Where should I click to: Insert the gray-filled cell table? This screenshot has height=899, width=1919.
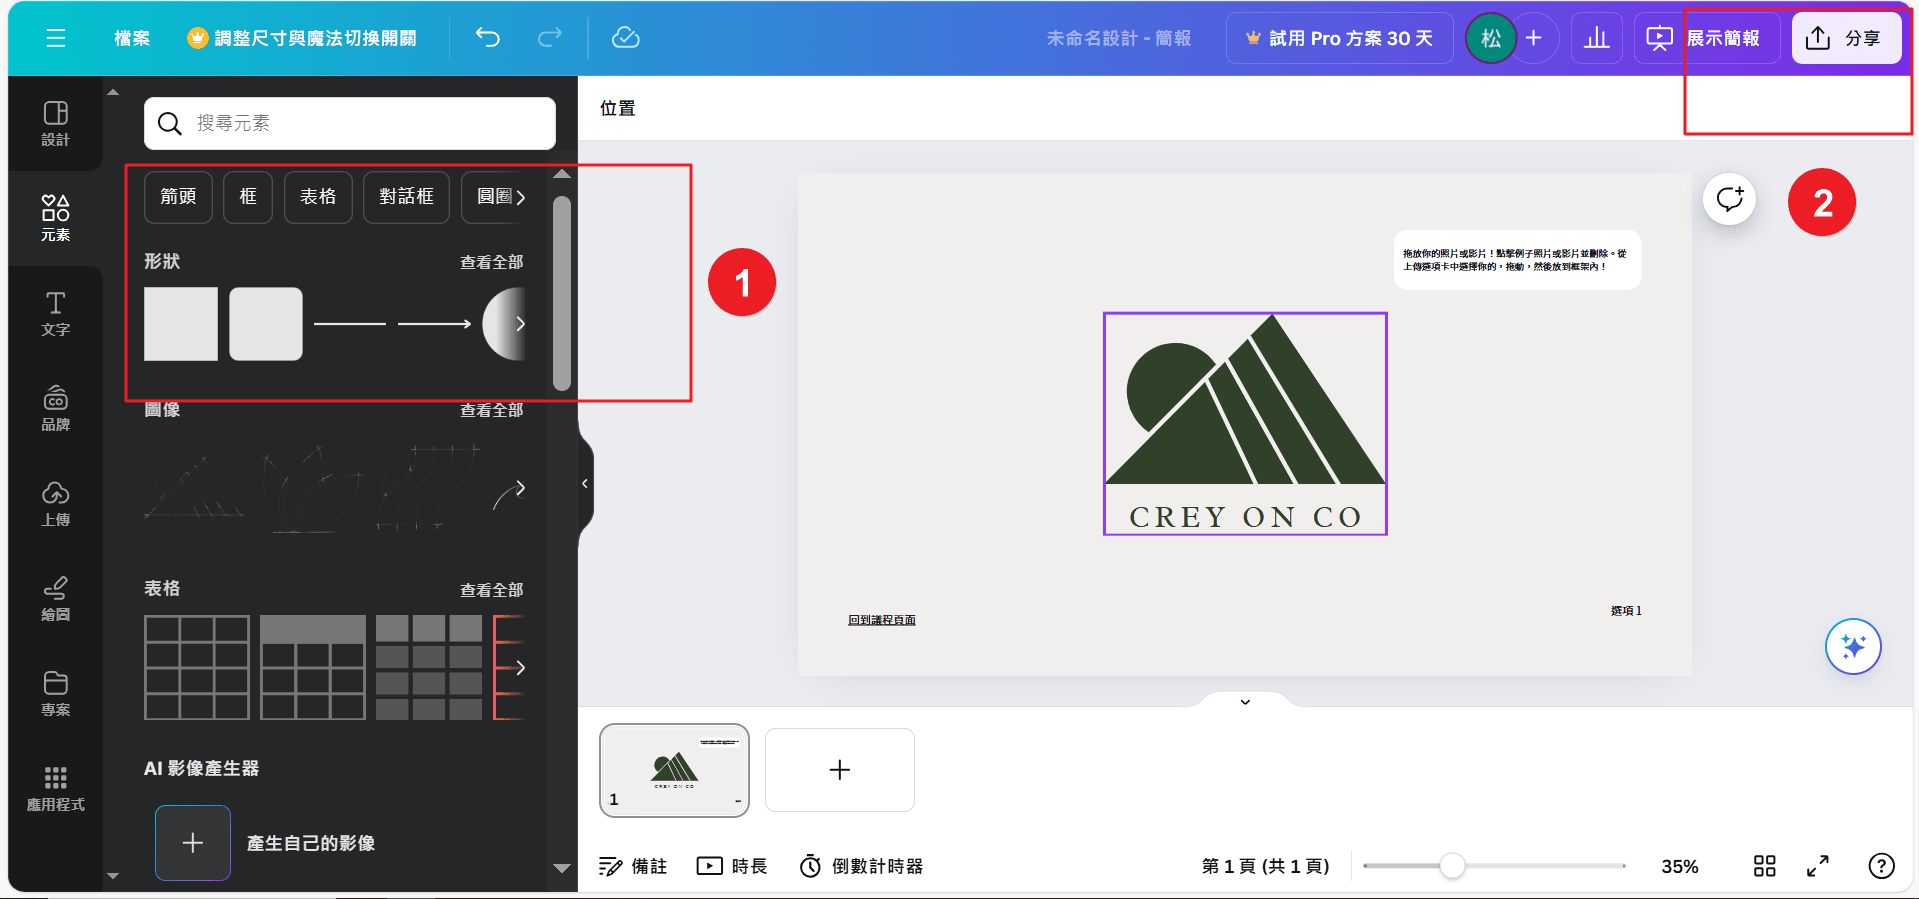coord(429,667)
